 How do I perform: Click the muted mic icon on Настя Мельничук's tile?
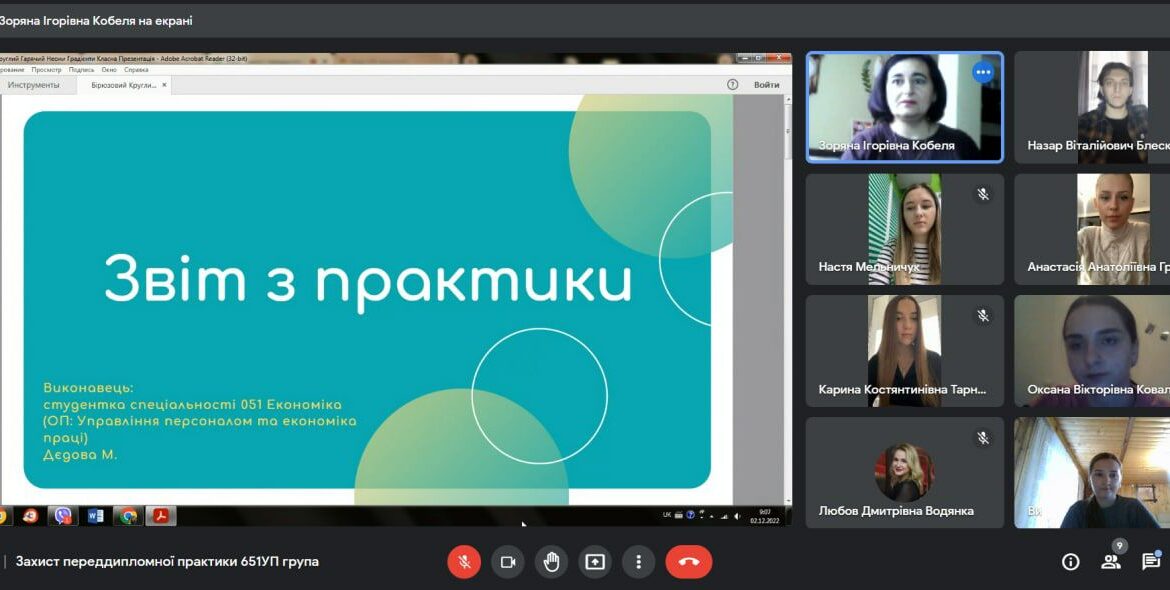click(983, 194)
